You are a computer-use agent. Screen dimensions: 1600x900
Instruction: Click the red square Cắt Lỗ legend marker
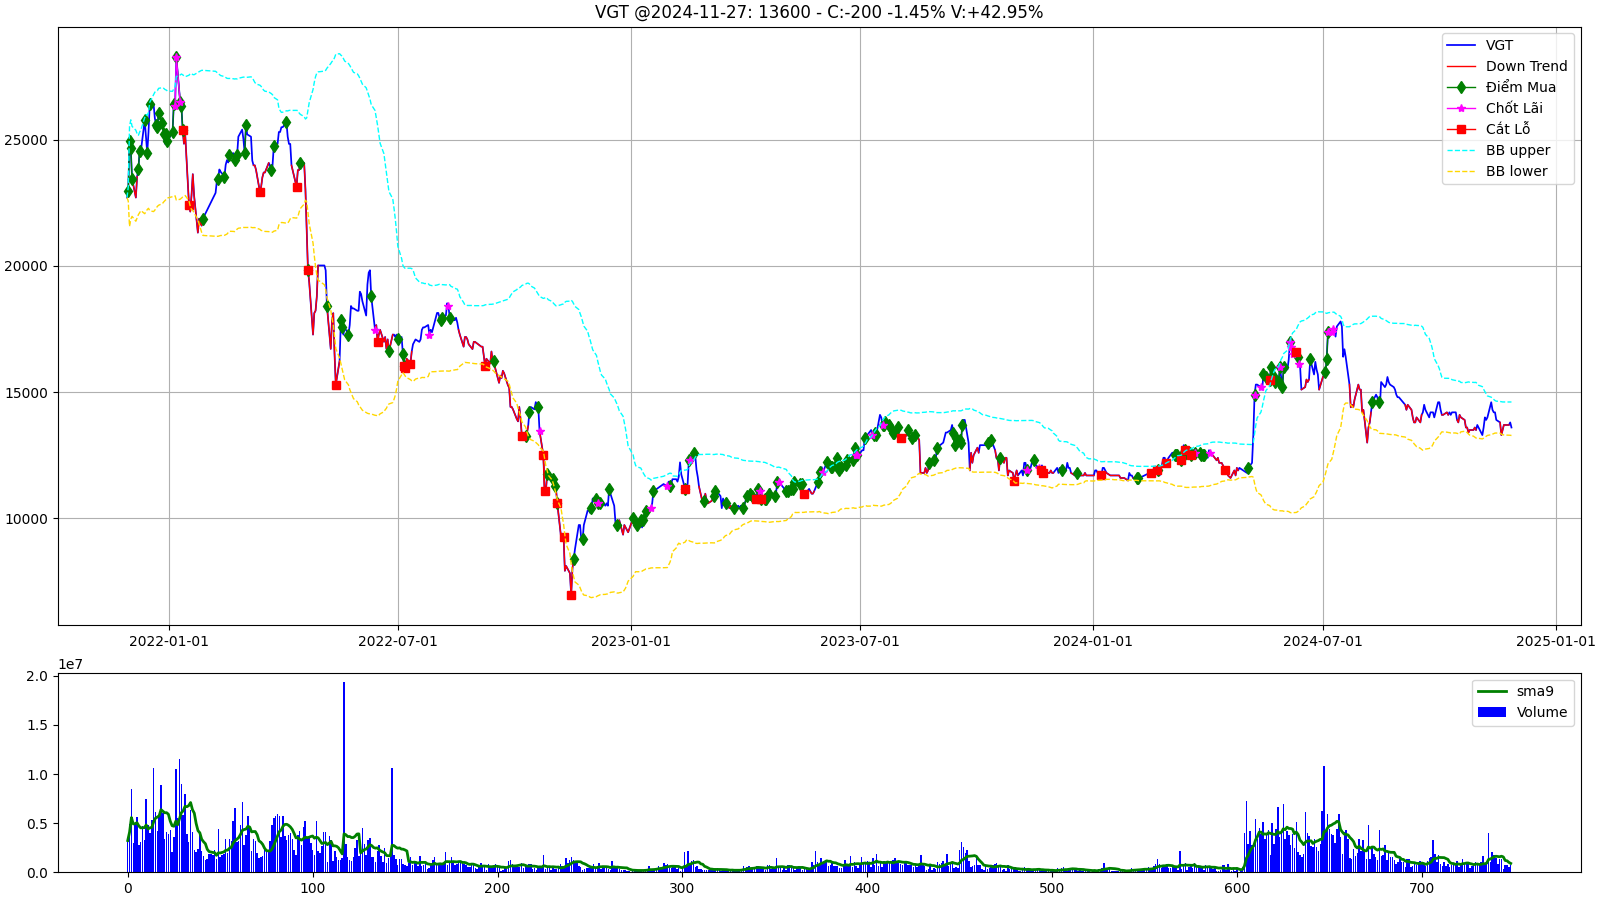[x=1461, y=129]
